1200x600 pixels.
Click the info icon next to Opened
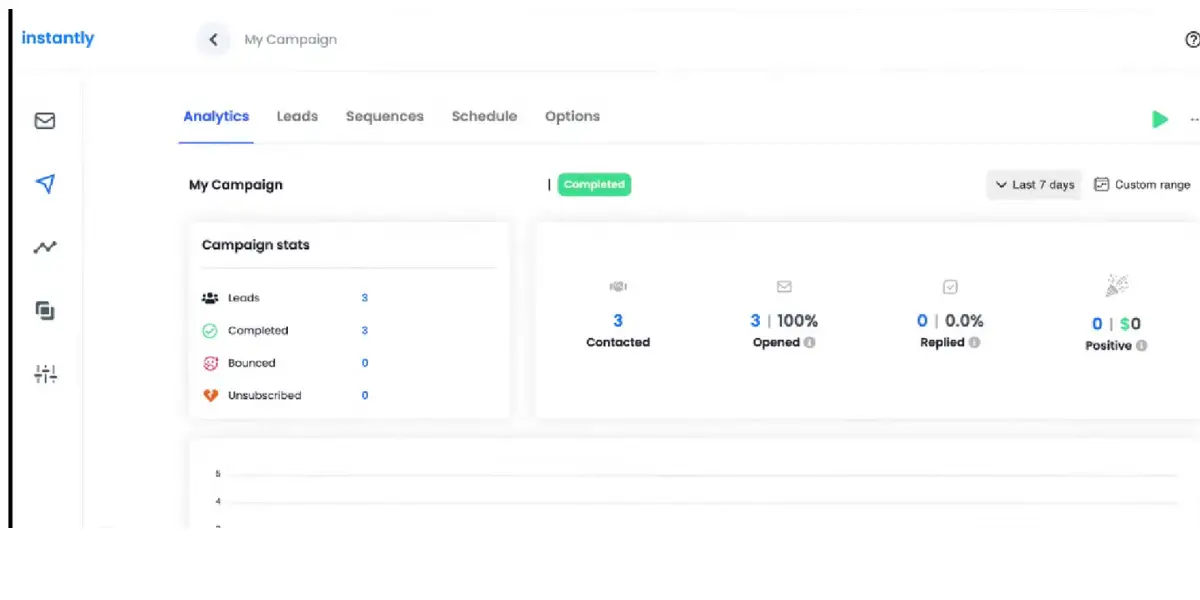click(x=809, y=343)
